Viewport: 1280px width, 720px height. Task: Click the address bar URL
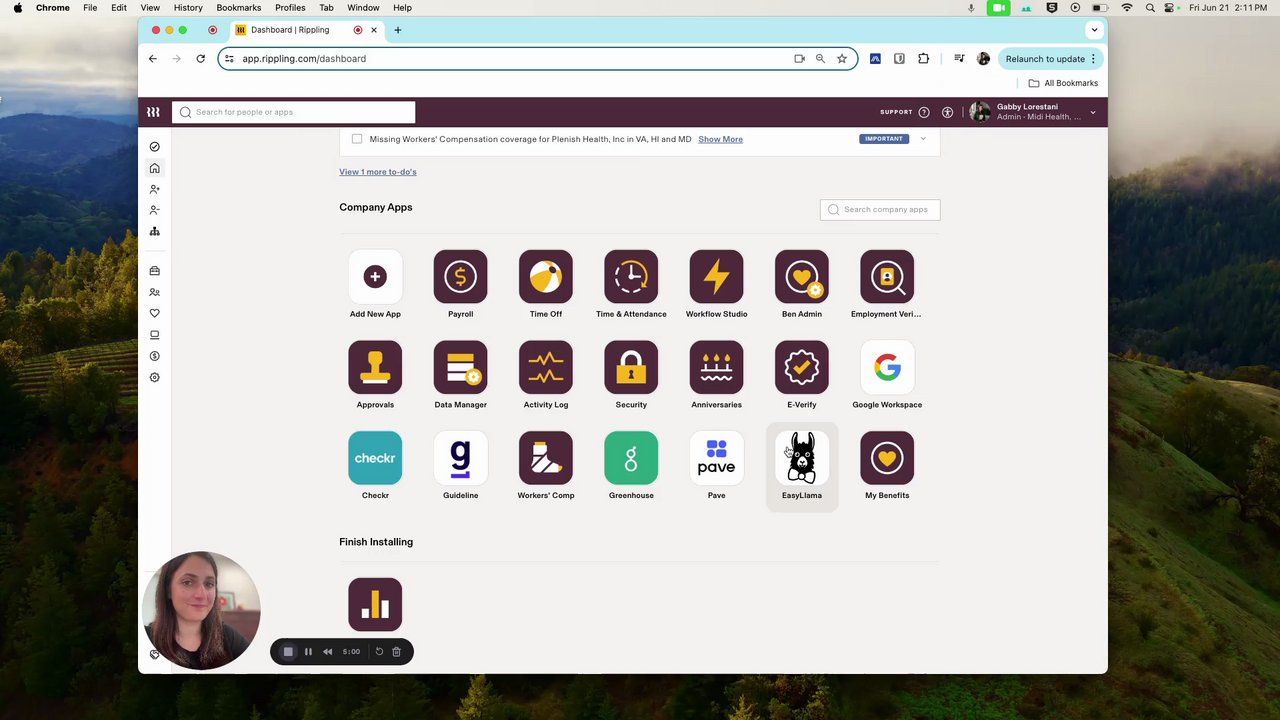(x=304, y=59)
